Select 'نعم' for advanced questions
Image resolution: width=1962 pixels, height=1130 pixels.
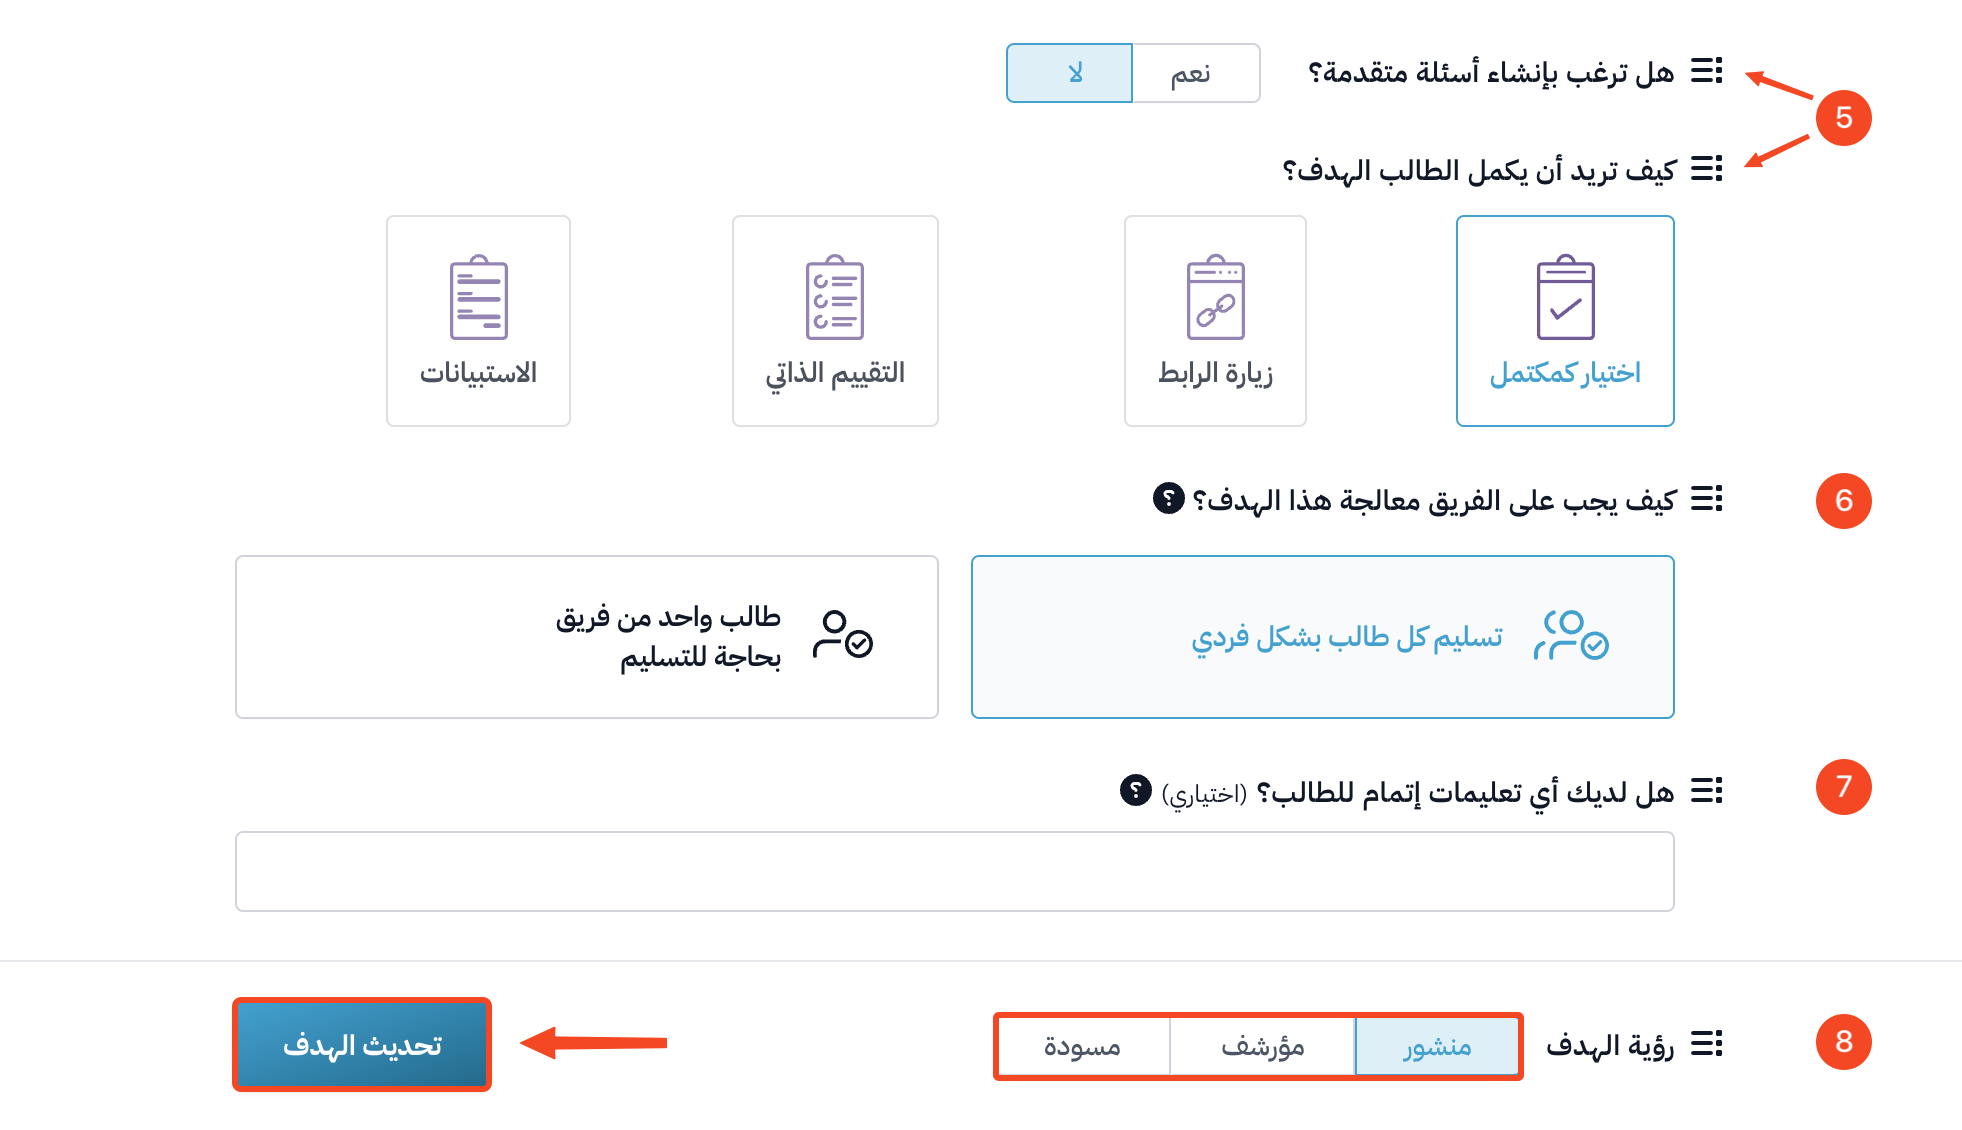point(1195,73)
